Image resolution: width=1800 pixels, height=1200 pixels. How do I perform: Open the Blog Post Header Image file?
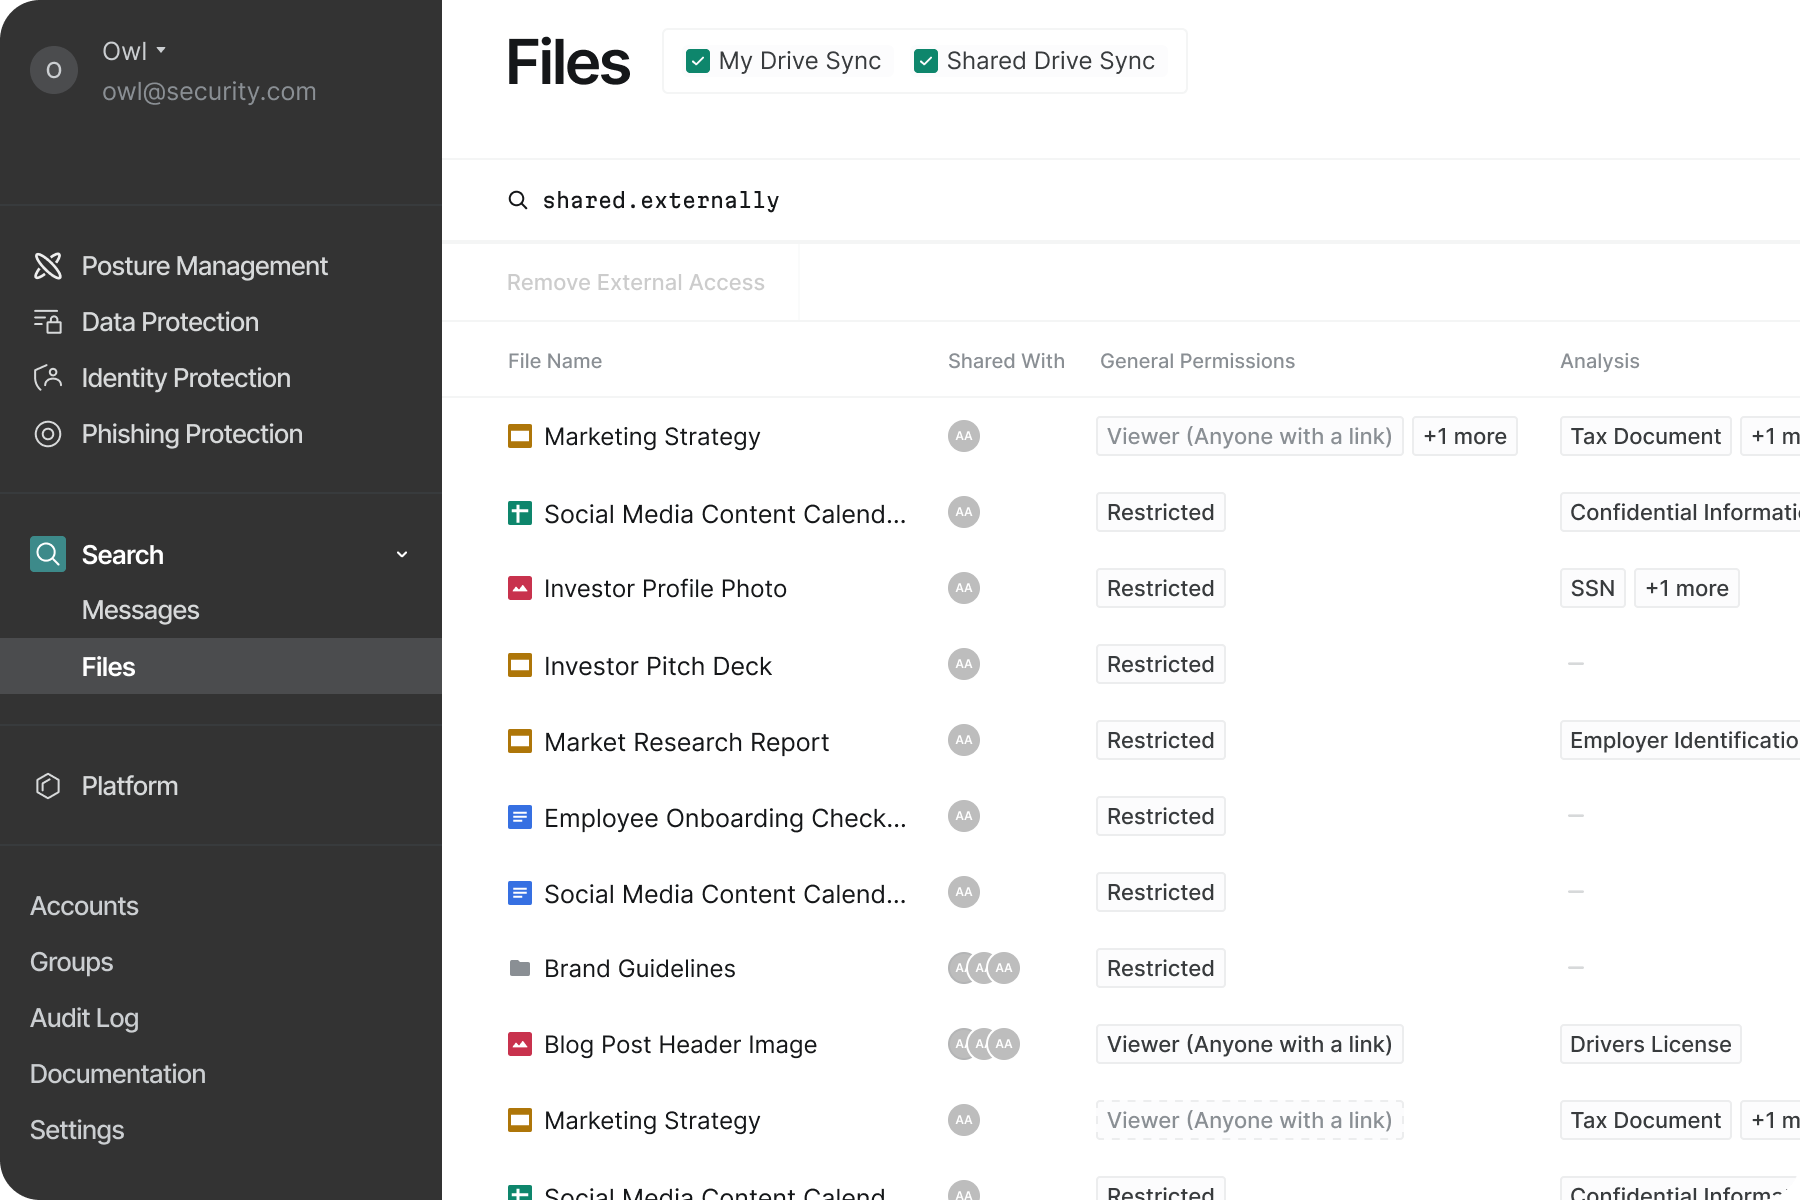pos(680,1045)
